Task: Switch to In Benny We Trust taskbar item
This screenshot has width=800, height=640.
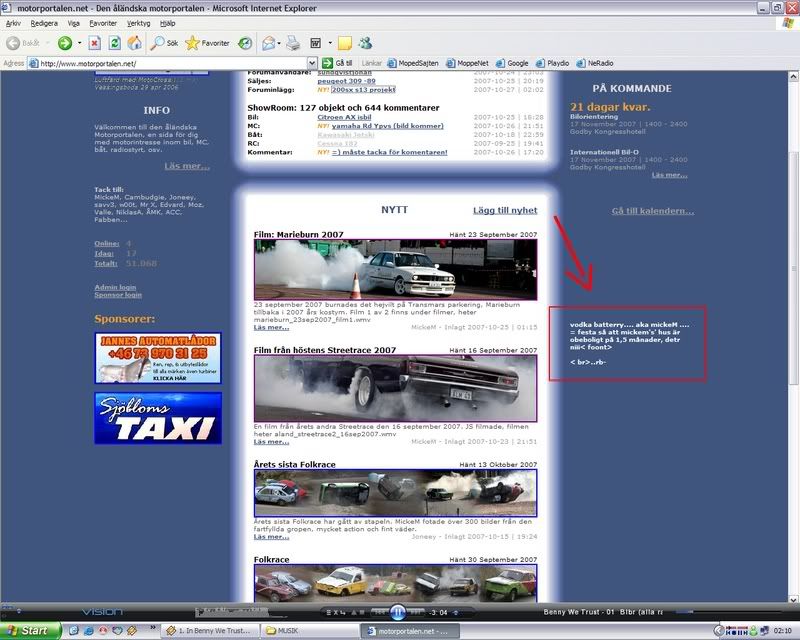Action: [x=210, y=631]
